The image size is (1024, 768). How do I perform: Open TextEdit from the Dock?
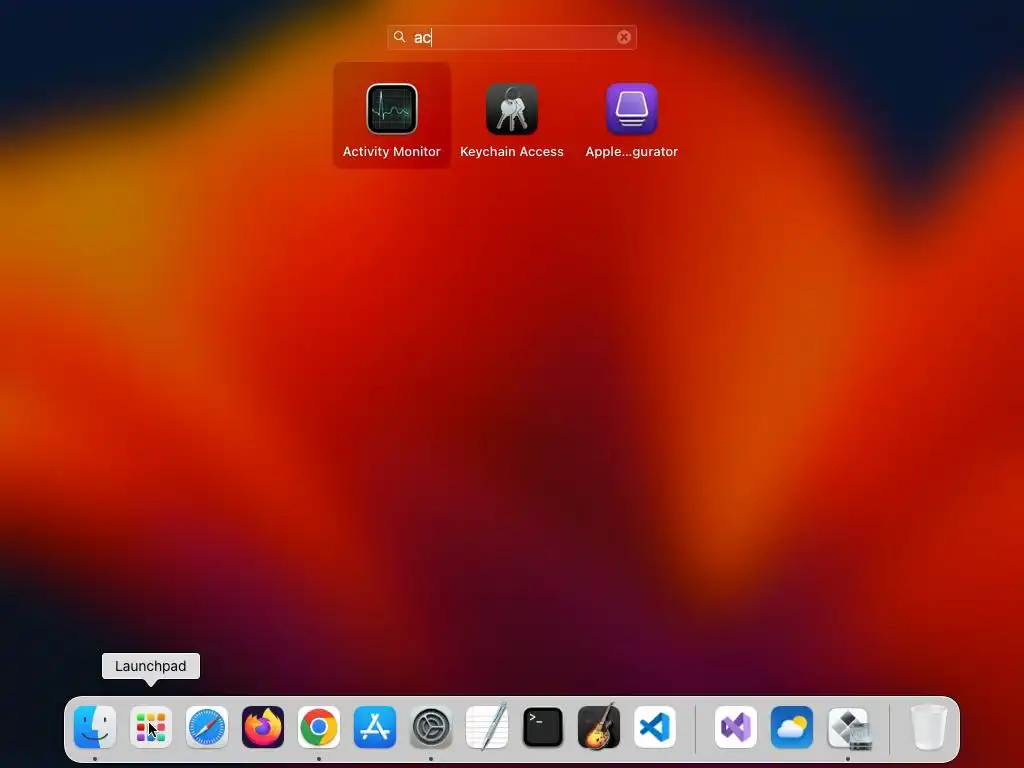pyautogui.click(x=487, y=727)
